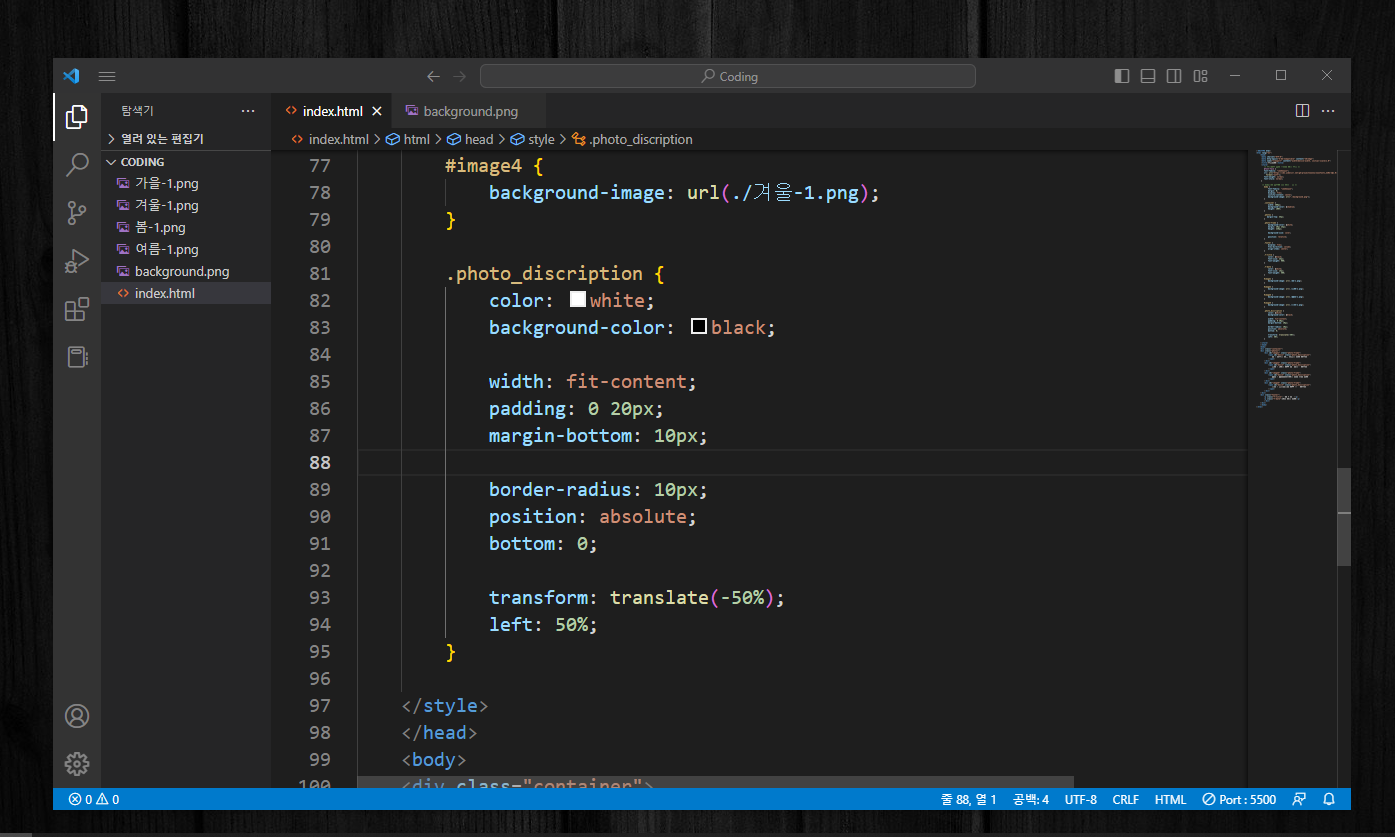
Task: Open the Manage gear icon
Action: (x=77, y=764)
